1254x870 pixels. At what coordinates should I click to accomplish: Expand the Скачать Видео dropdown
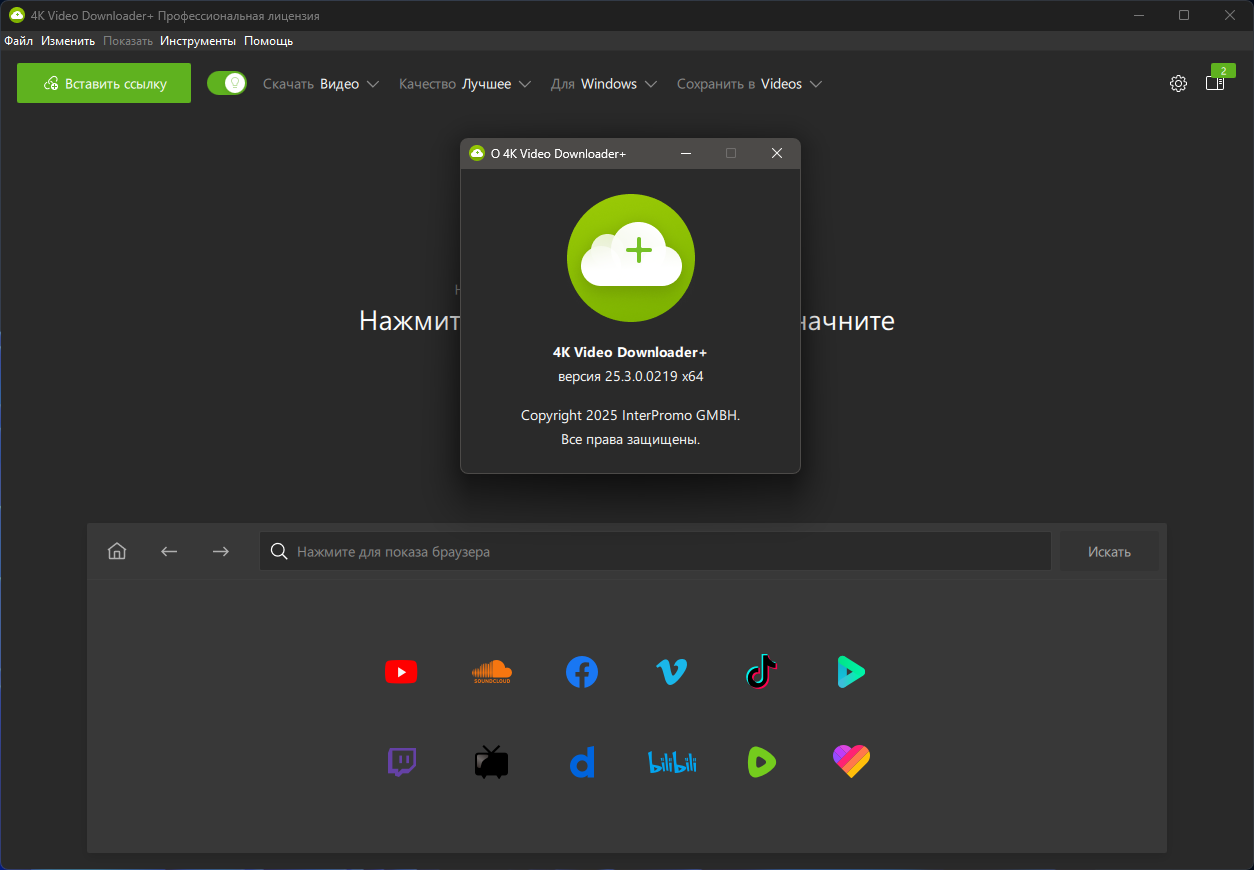click(x=321, y=84)
